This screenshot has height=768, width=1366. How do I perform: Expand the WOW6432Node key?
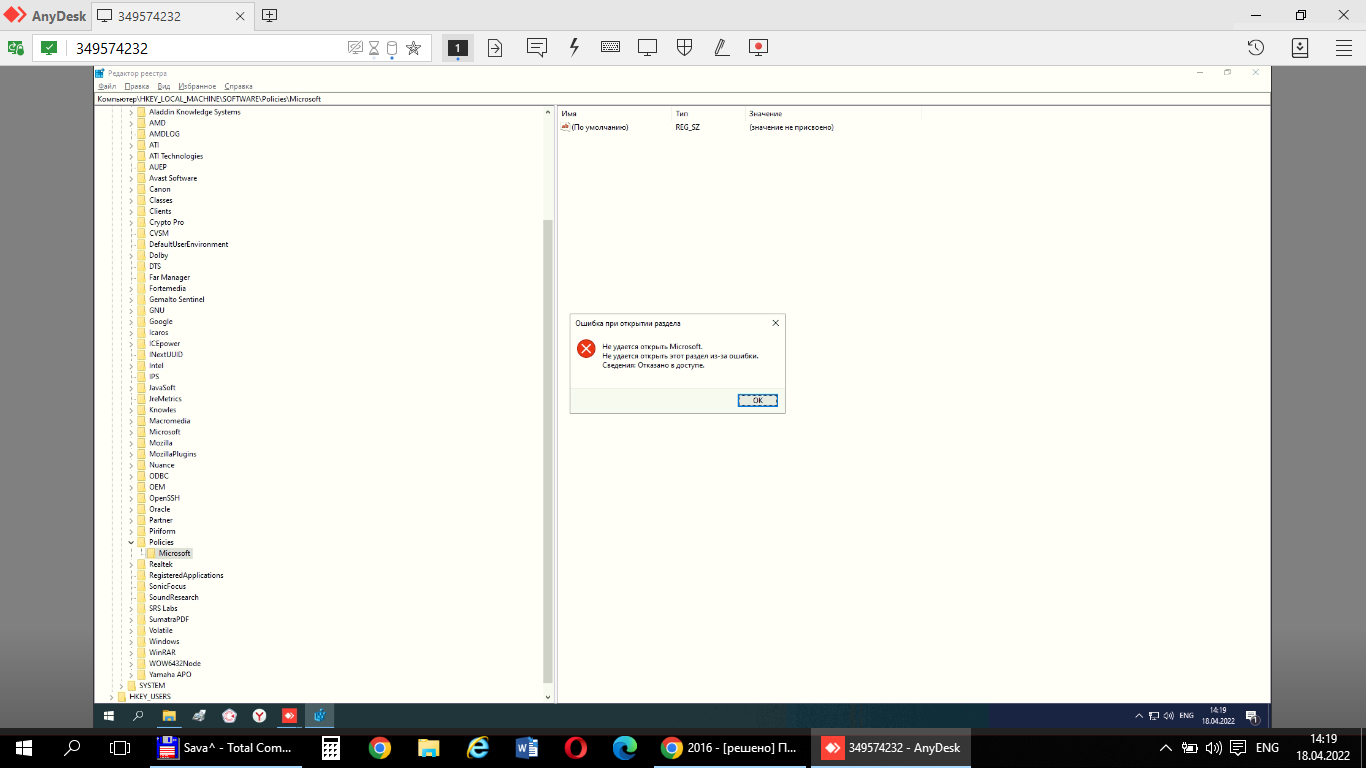(131, 663)
